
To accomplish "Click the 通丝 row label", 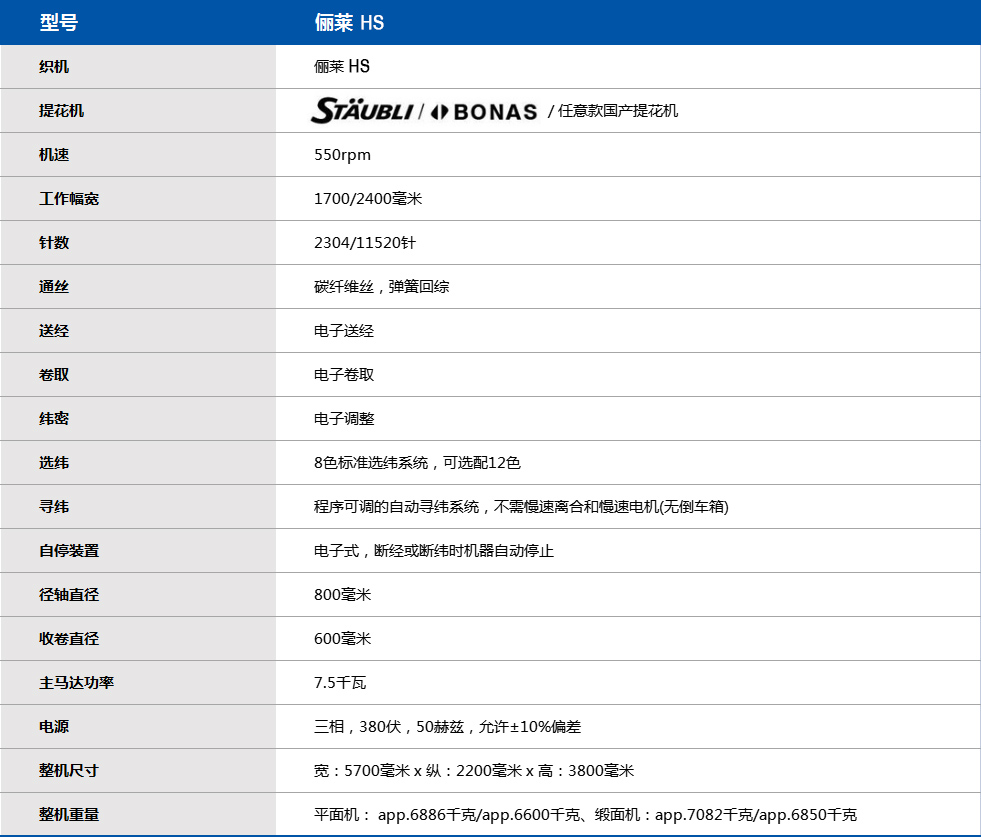I will point(54,287).
